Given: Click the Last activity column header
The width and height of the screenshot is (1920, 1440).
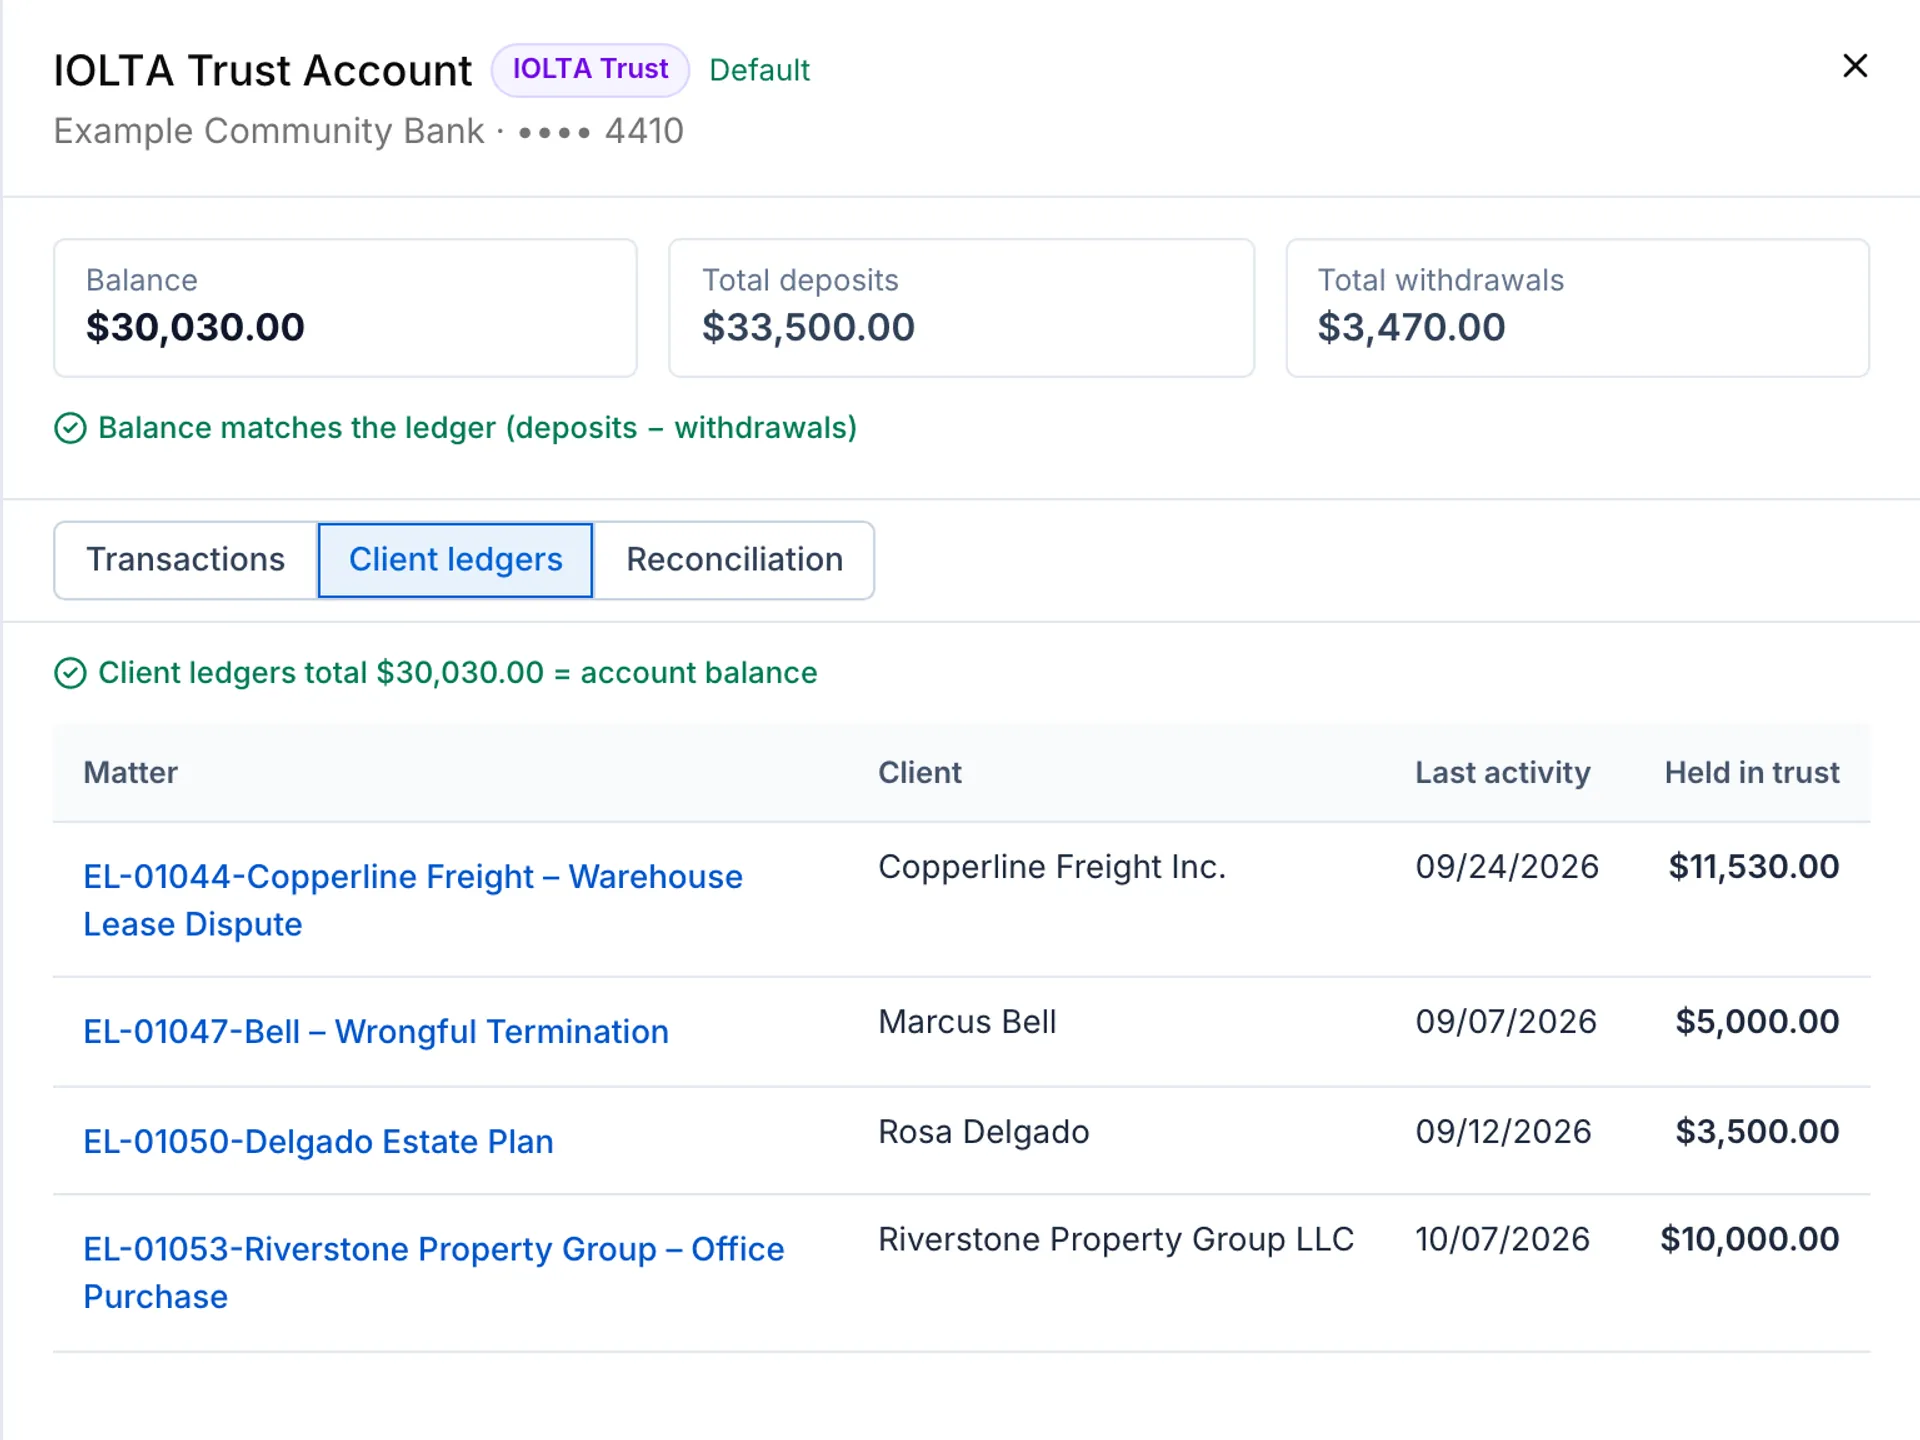Looking at the screenshot, I should pos(1502,772).
